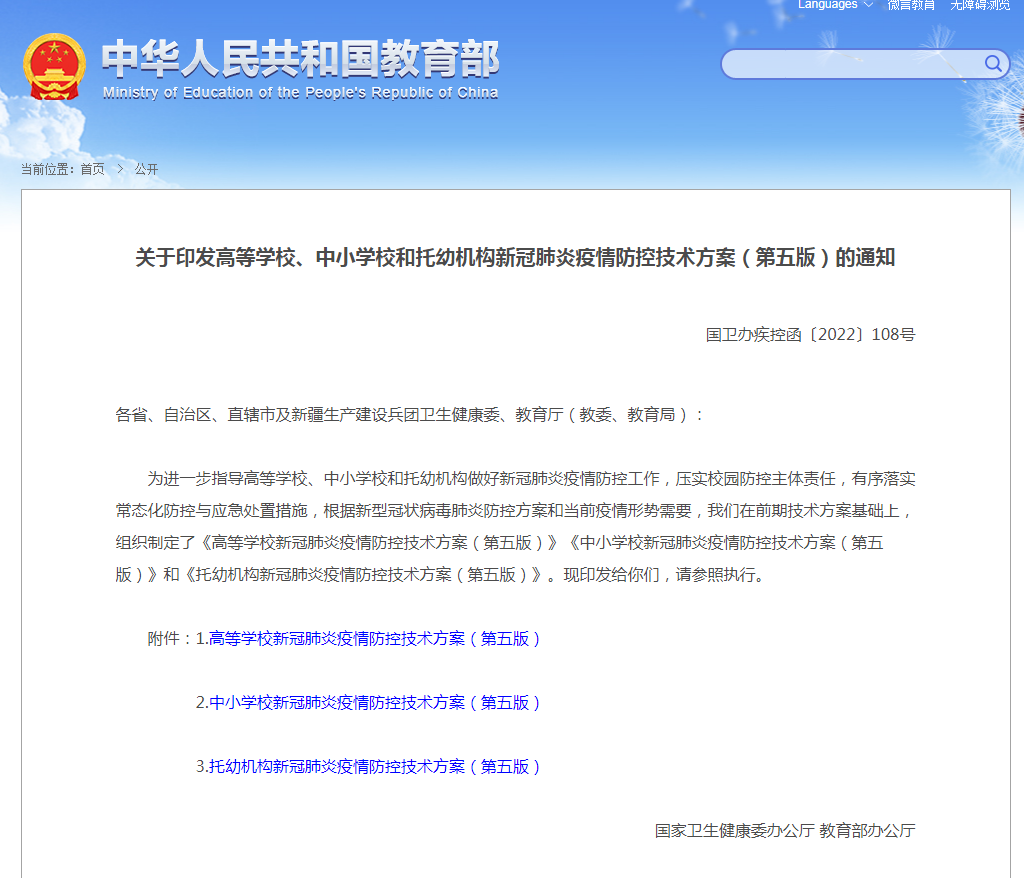Click the salutation line 各省、自治区、直辖市
This screenshot has width=1024, height=878.
pyautogui.click(x=409, y=415)
